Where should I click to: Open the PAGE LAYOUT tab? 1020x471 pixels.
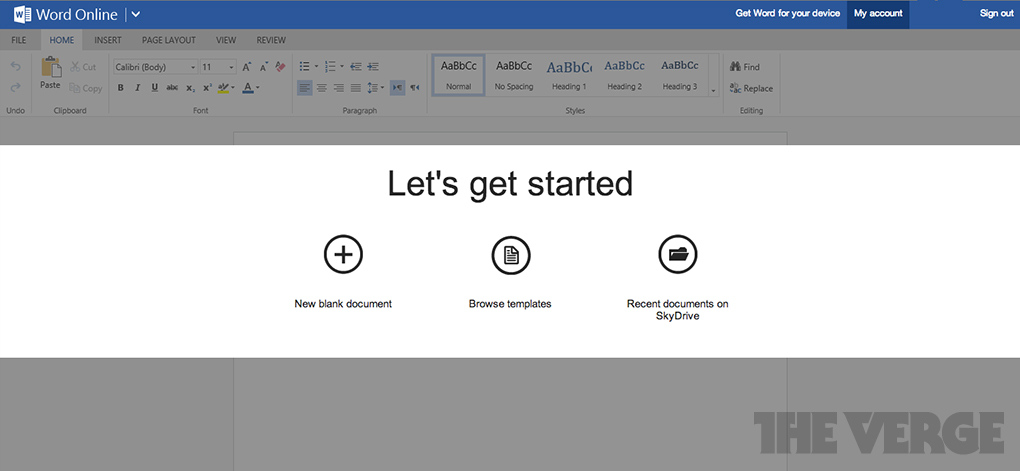(168, 40)
